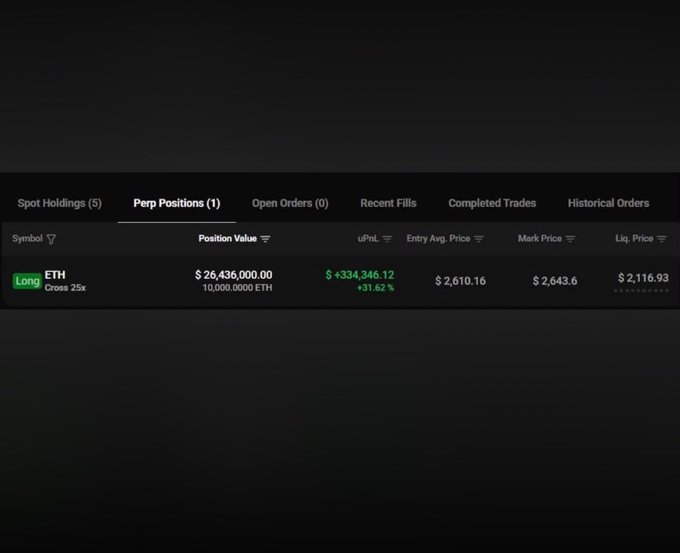The image size is (680, 553).
Task: Click the Entry Avg. Price sort icon
Action: (479, 239)
